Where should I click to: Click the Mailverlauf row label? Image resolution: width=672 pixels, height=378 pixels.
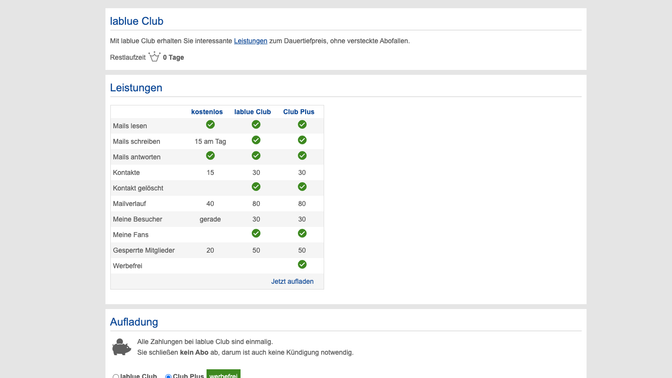129,204
